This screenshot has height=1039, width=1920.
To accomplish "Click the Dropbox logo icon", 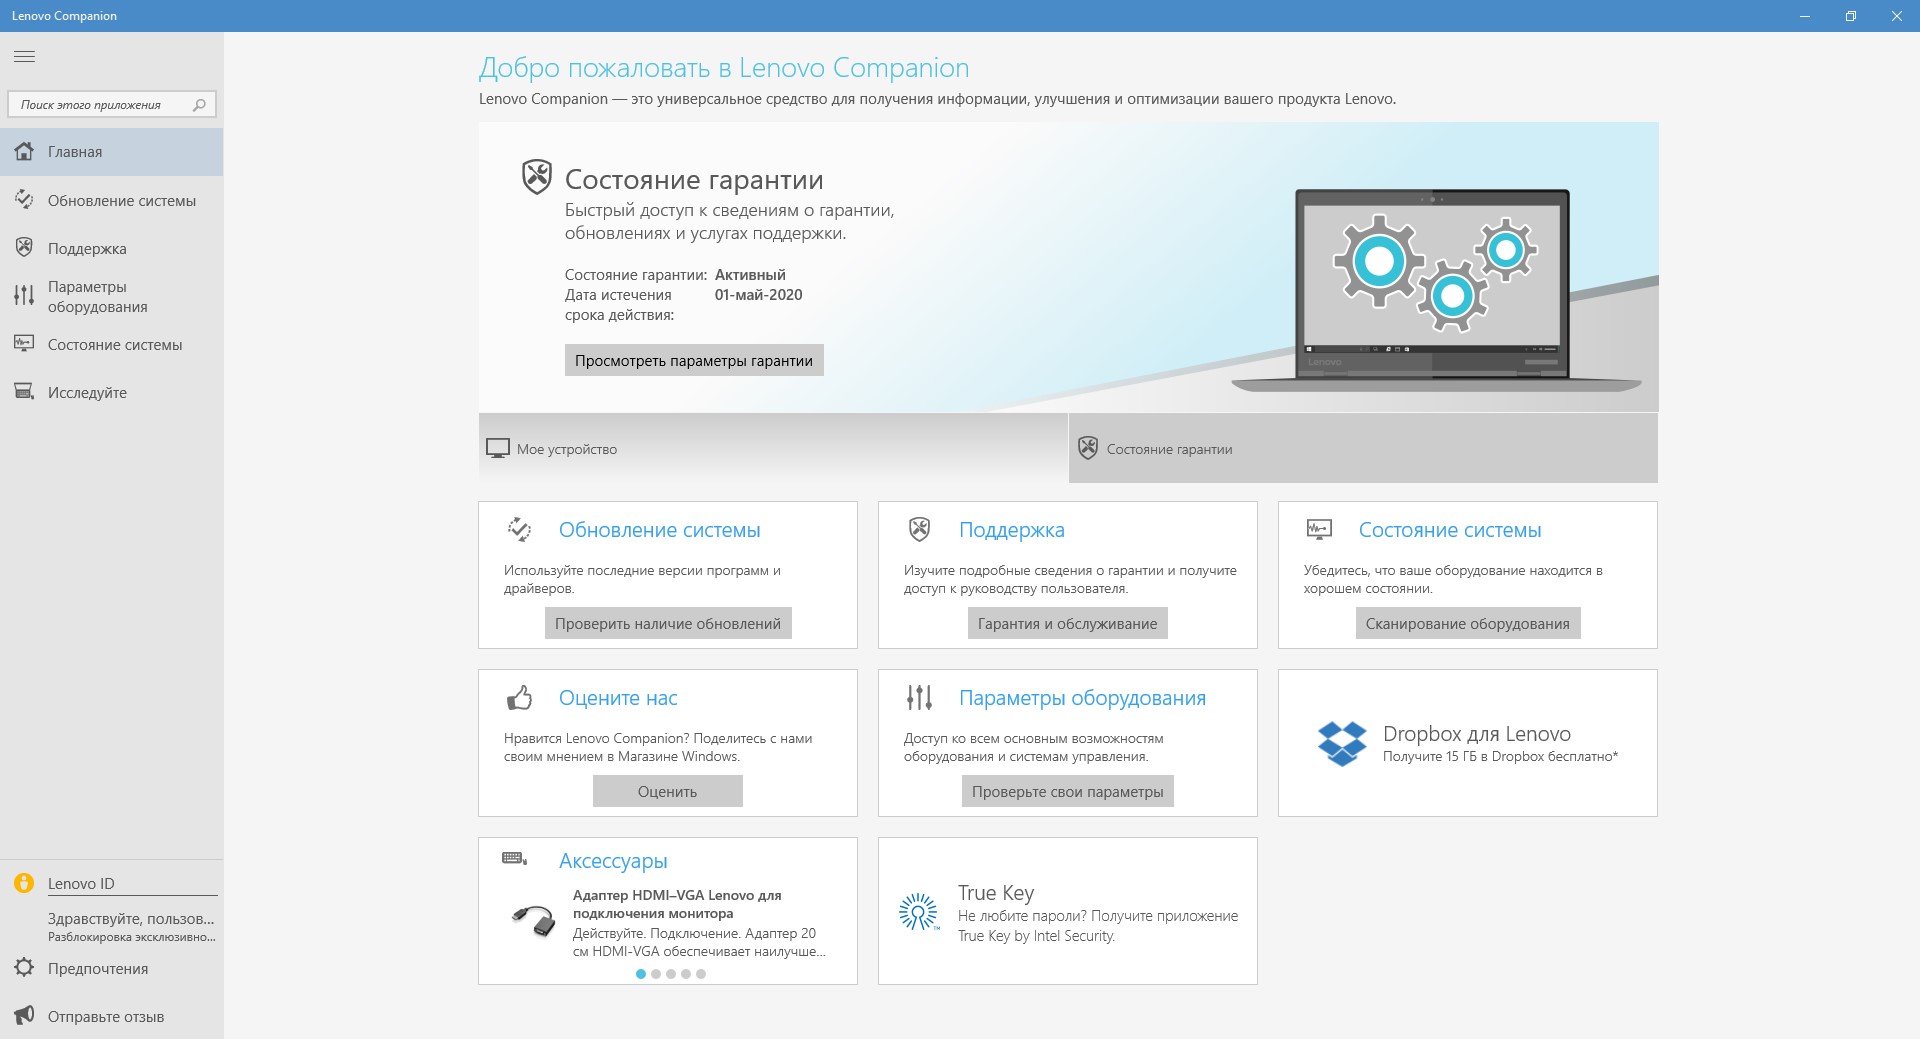I will tap(1342, 744).
